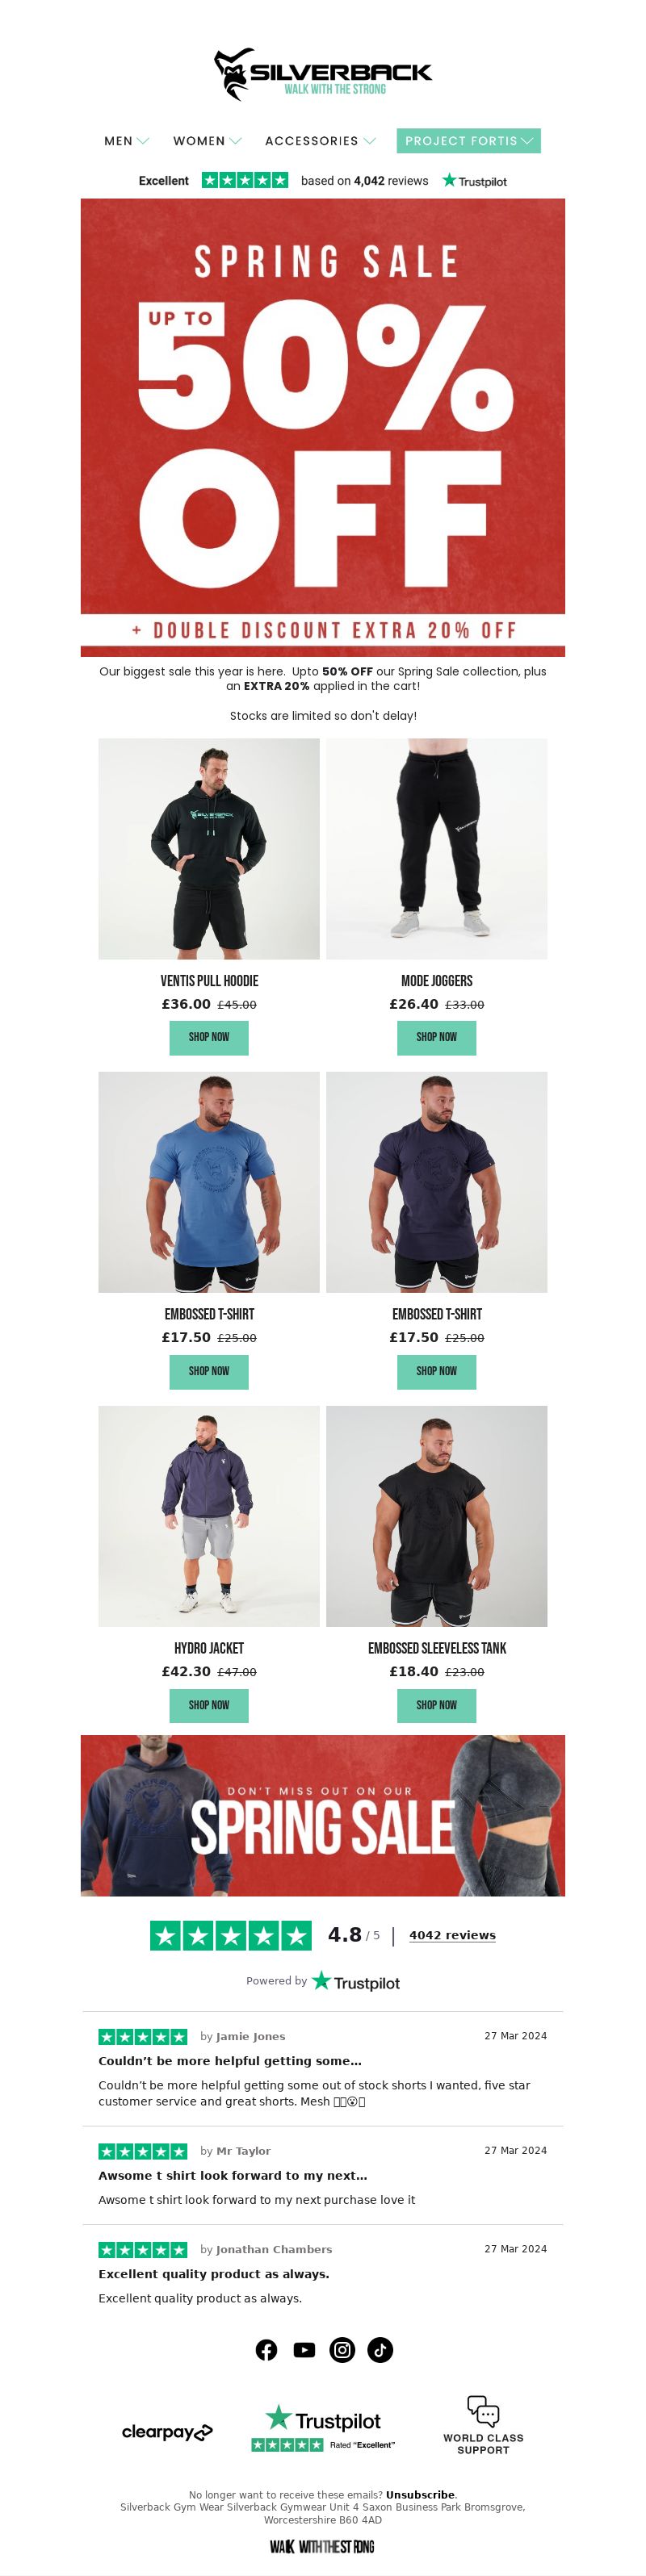Expand the WOMEN dropdown menu
This screenshot has width=646, height=2576.
pos(207,141)
